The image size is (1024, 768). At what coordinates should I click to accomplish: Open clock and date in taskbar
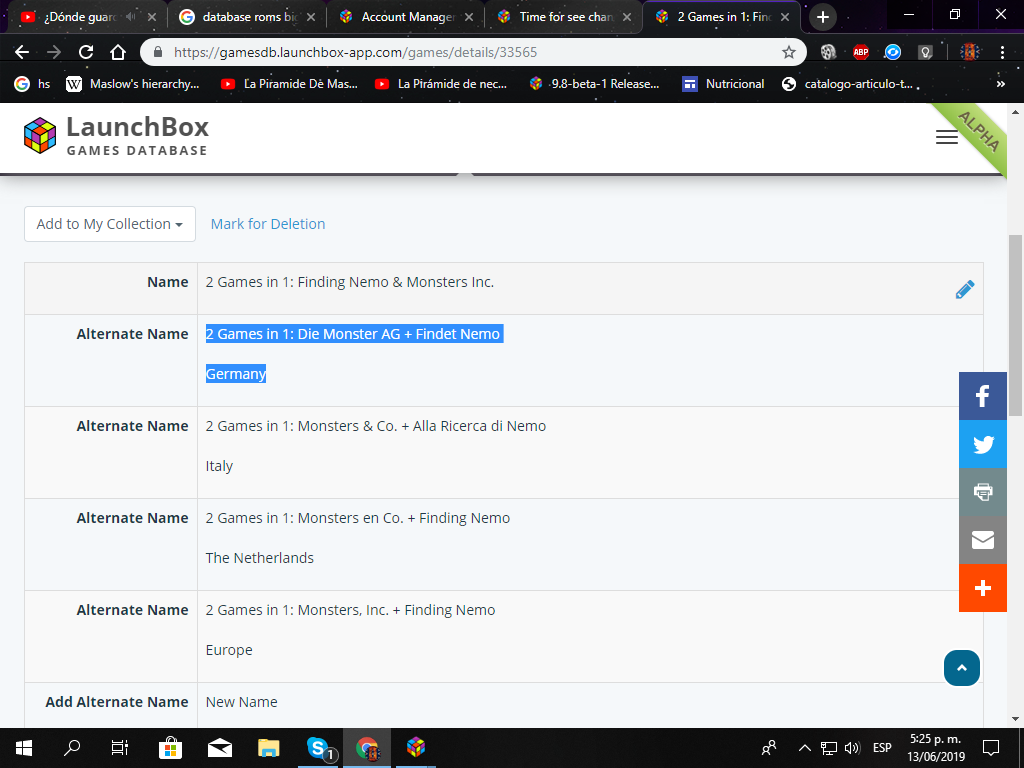coord(936,748)
